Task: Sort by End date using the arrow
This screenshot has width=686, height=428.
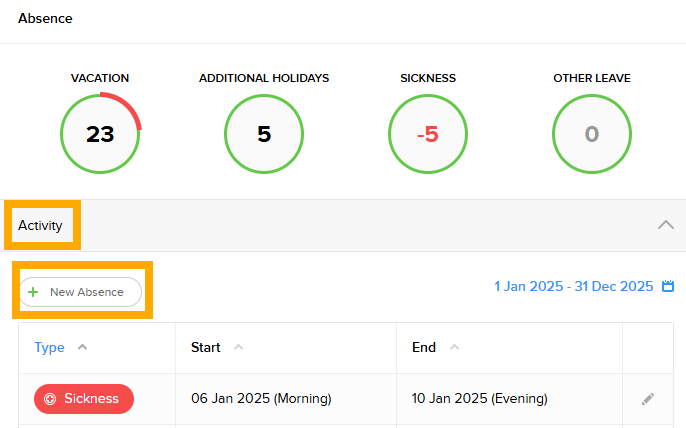Action: (454, 348)
